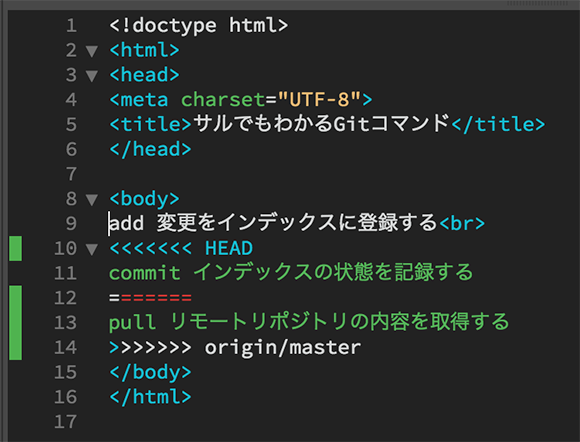Viewport: 580px width, 442px height.
Task: Click the opening <head> tag
Action: (x=144, y=75)
